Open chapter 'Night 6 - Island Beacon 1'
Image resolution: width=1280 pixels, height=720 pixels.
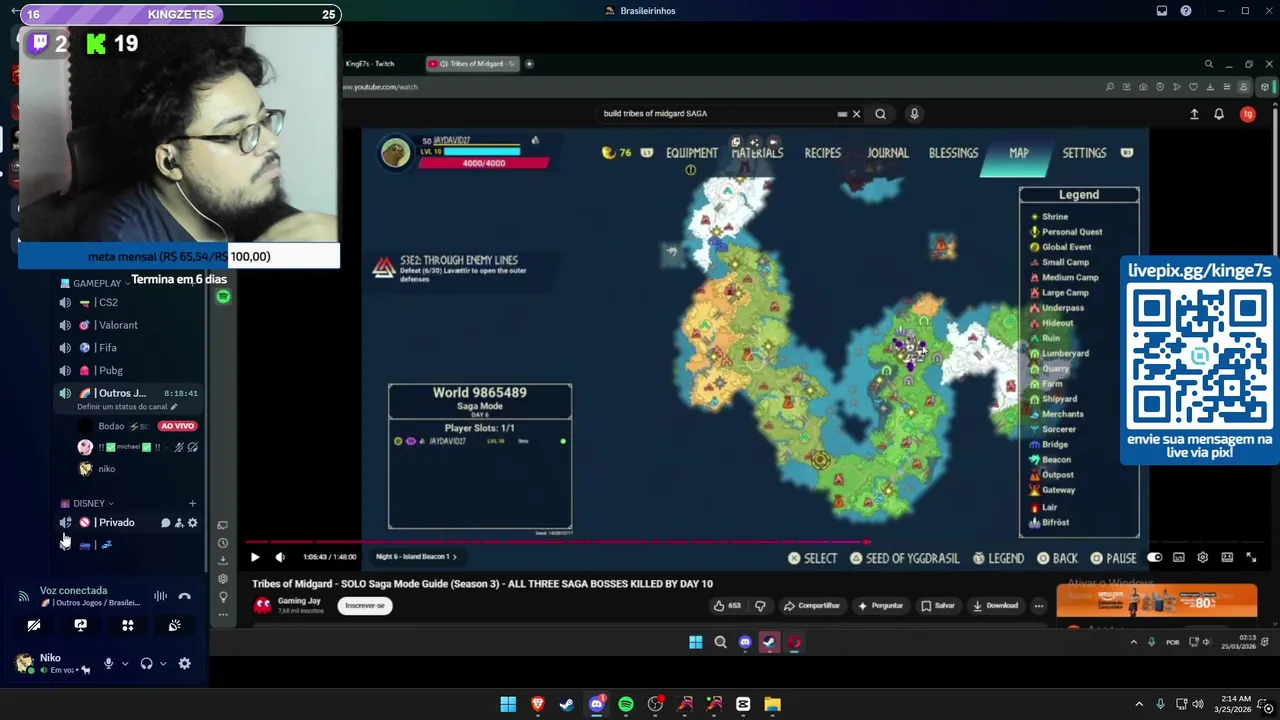415,557
